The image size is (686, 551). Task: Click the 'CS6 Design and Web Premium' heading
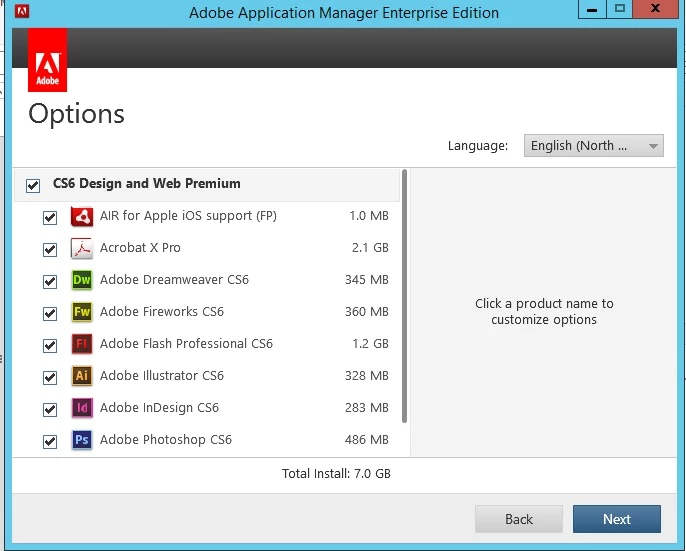point(147,183)
